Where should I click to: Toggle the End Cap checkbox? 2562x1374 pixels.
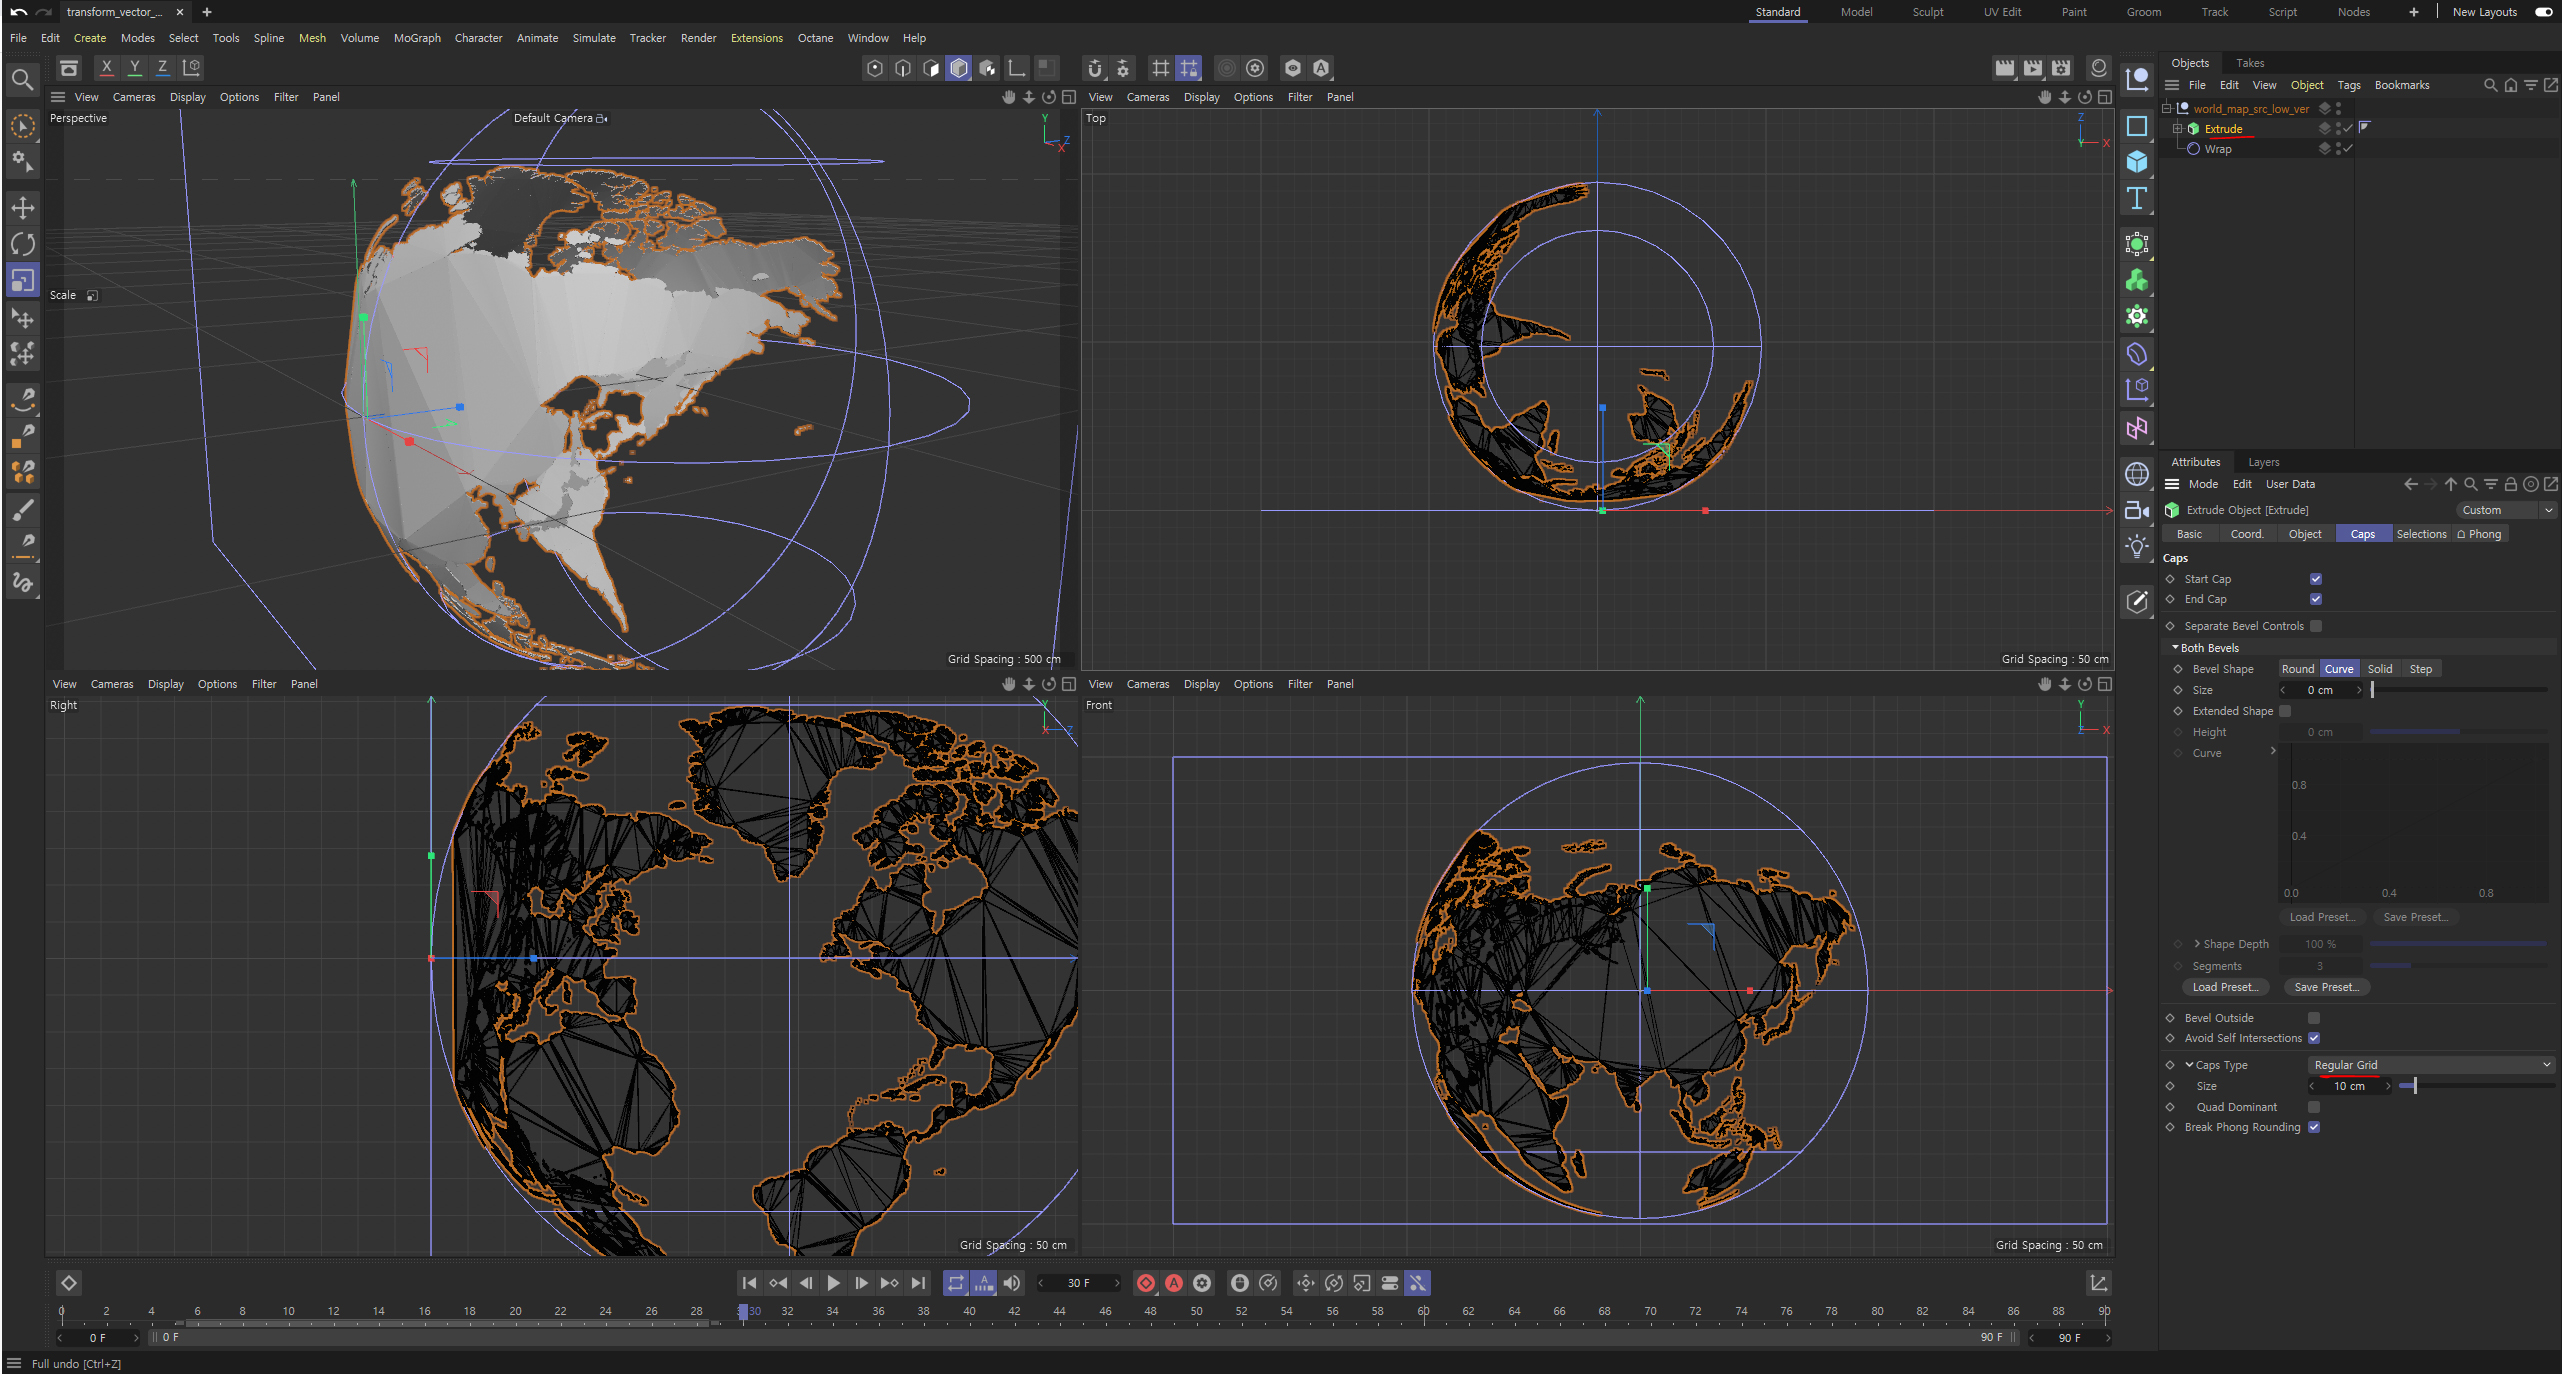pos(2316,599)
